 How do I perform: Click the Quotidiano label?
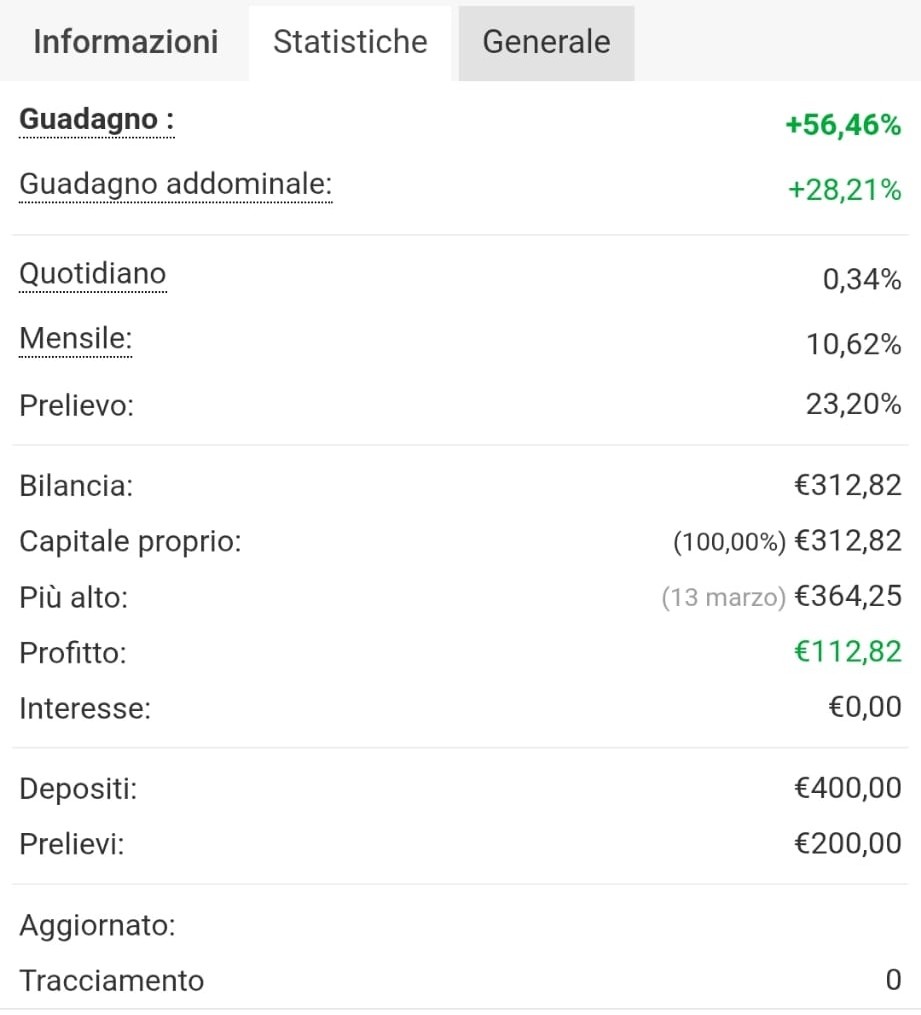coord(93,274)
